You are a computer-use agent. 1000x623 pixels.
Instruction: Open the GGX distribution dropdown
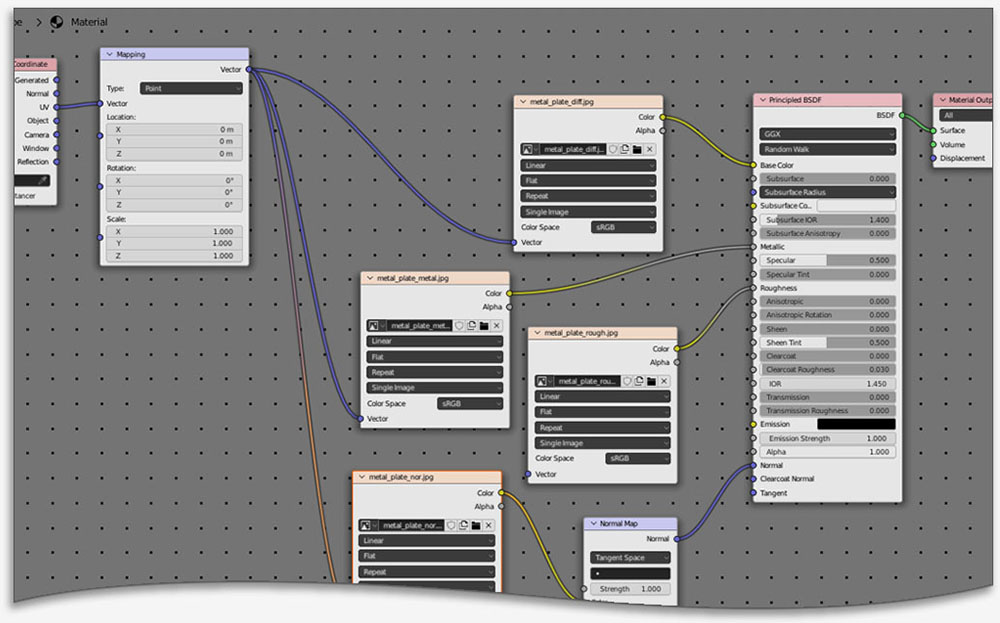(x=826, y=133)
